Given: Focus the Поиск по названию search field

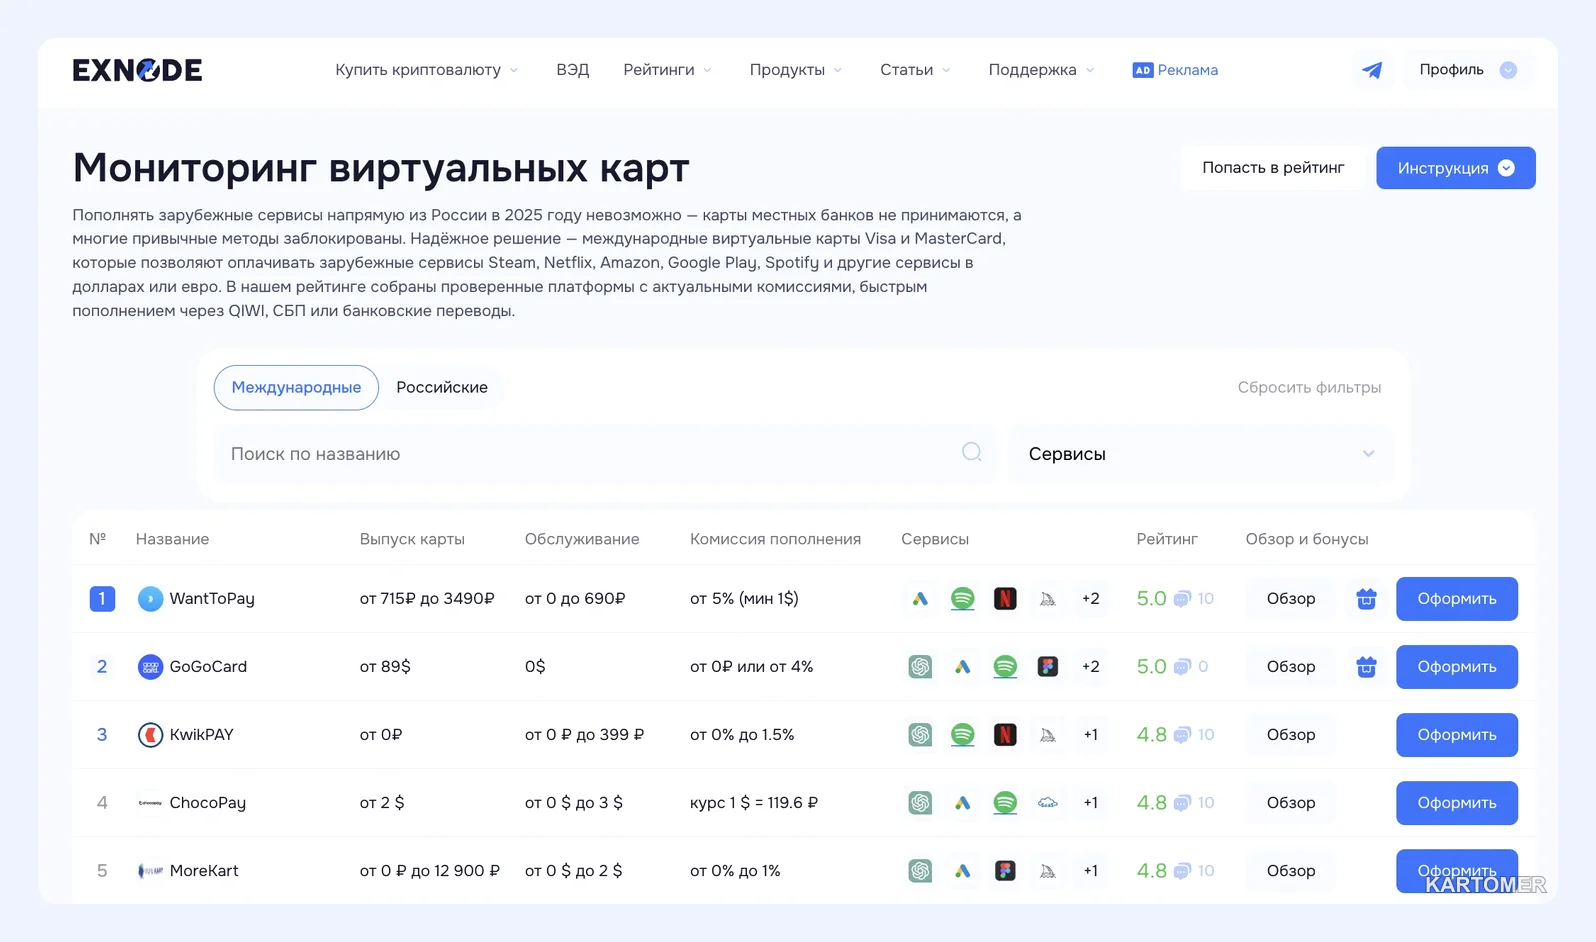Looking at the screenshot, I should [604, 454].
